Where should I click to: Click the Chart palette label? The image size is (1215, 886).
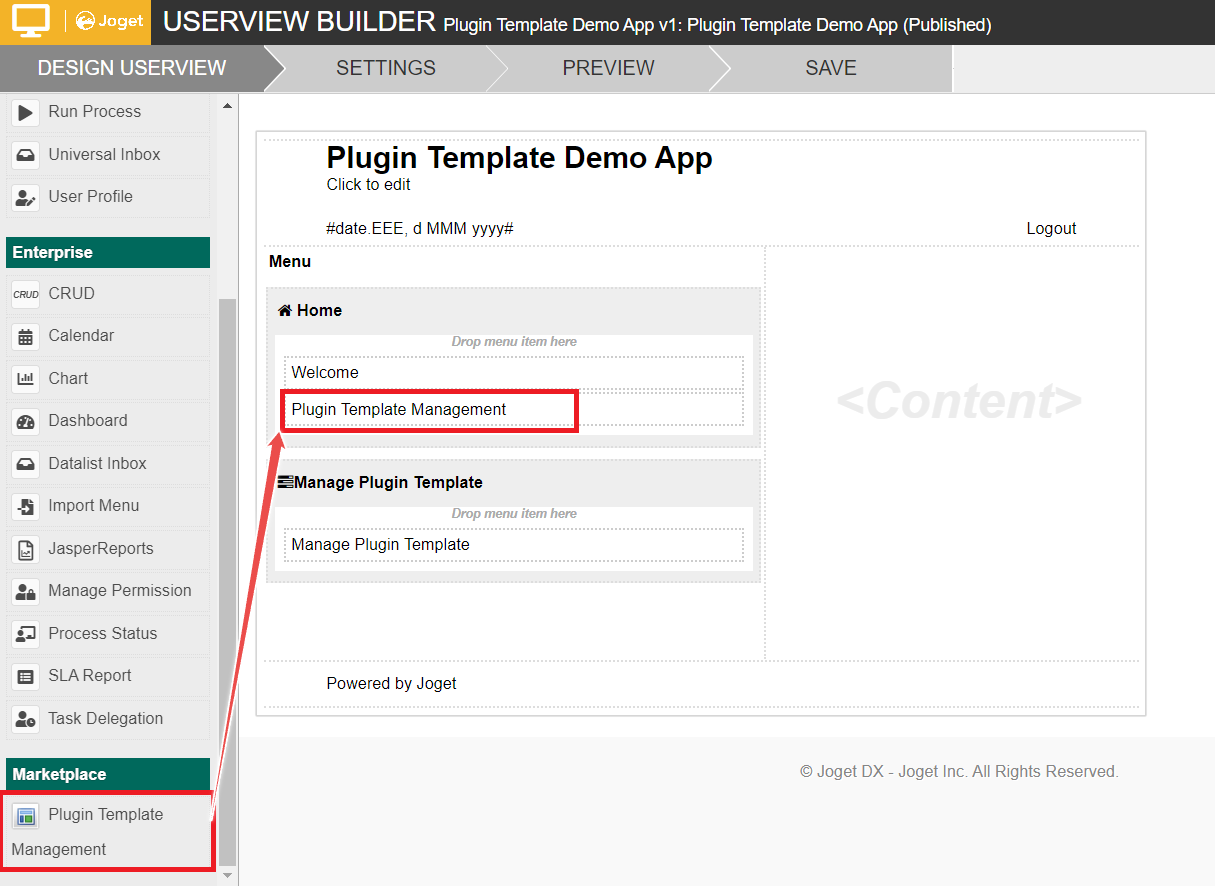pos(68,379)
